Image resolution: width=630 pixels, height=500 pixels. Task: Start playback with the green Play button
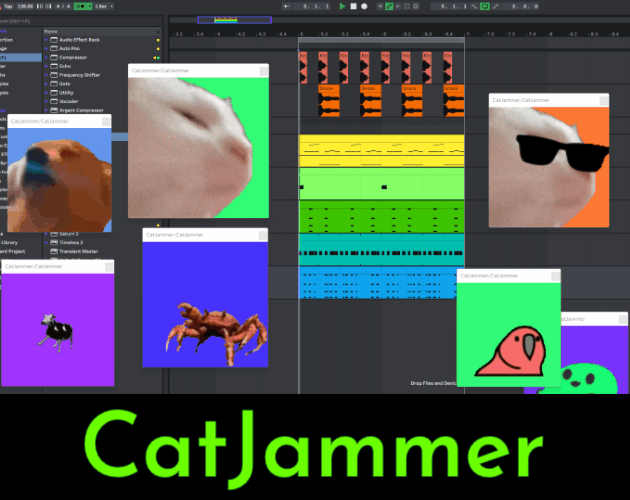[342, 6]
